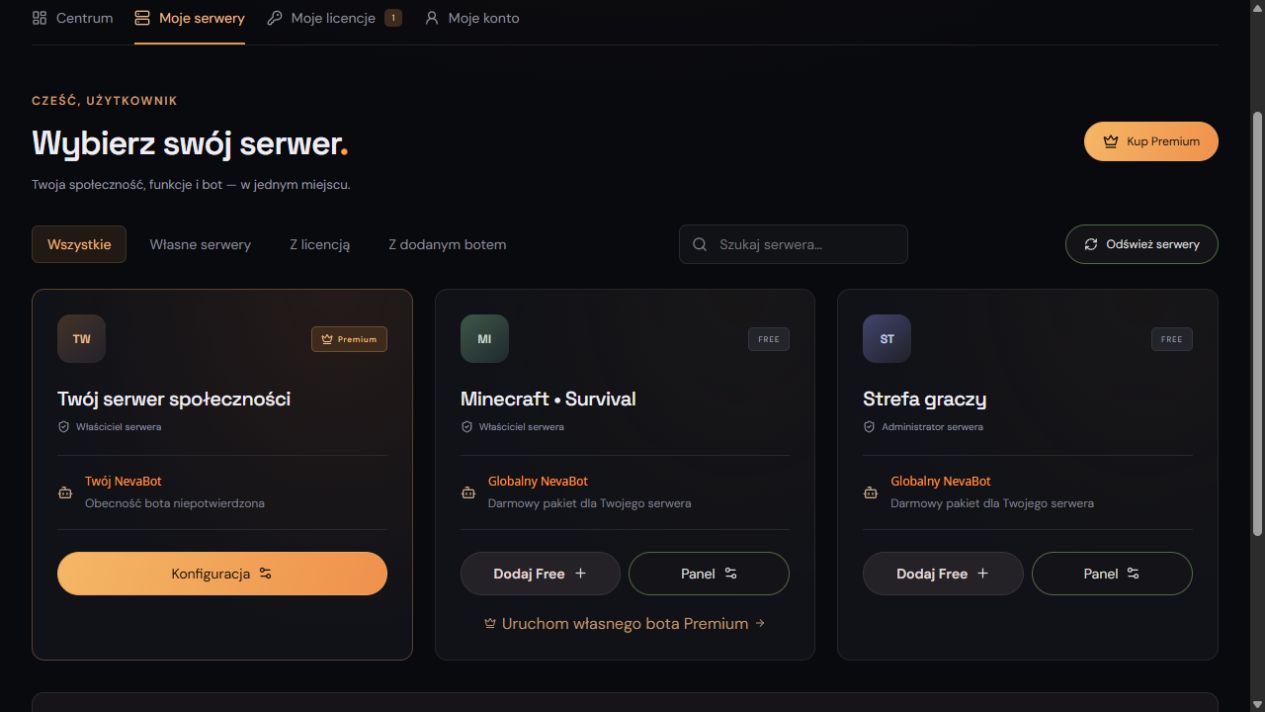Click the magnifier icon in search box

700,244
